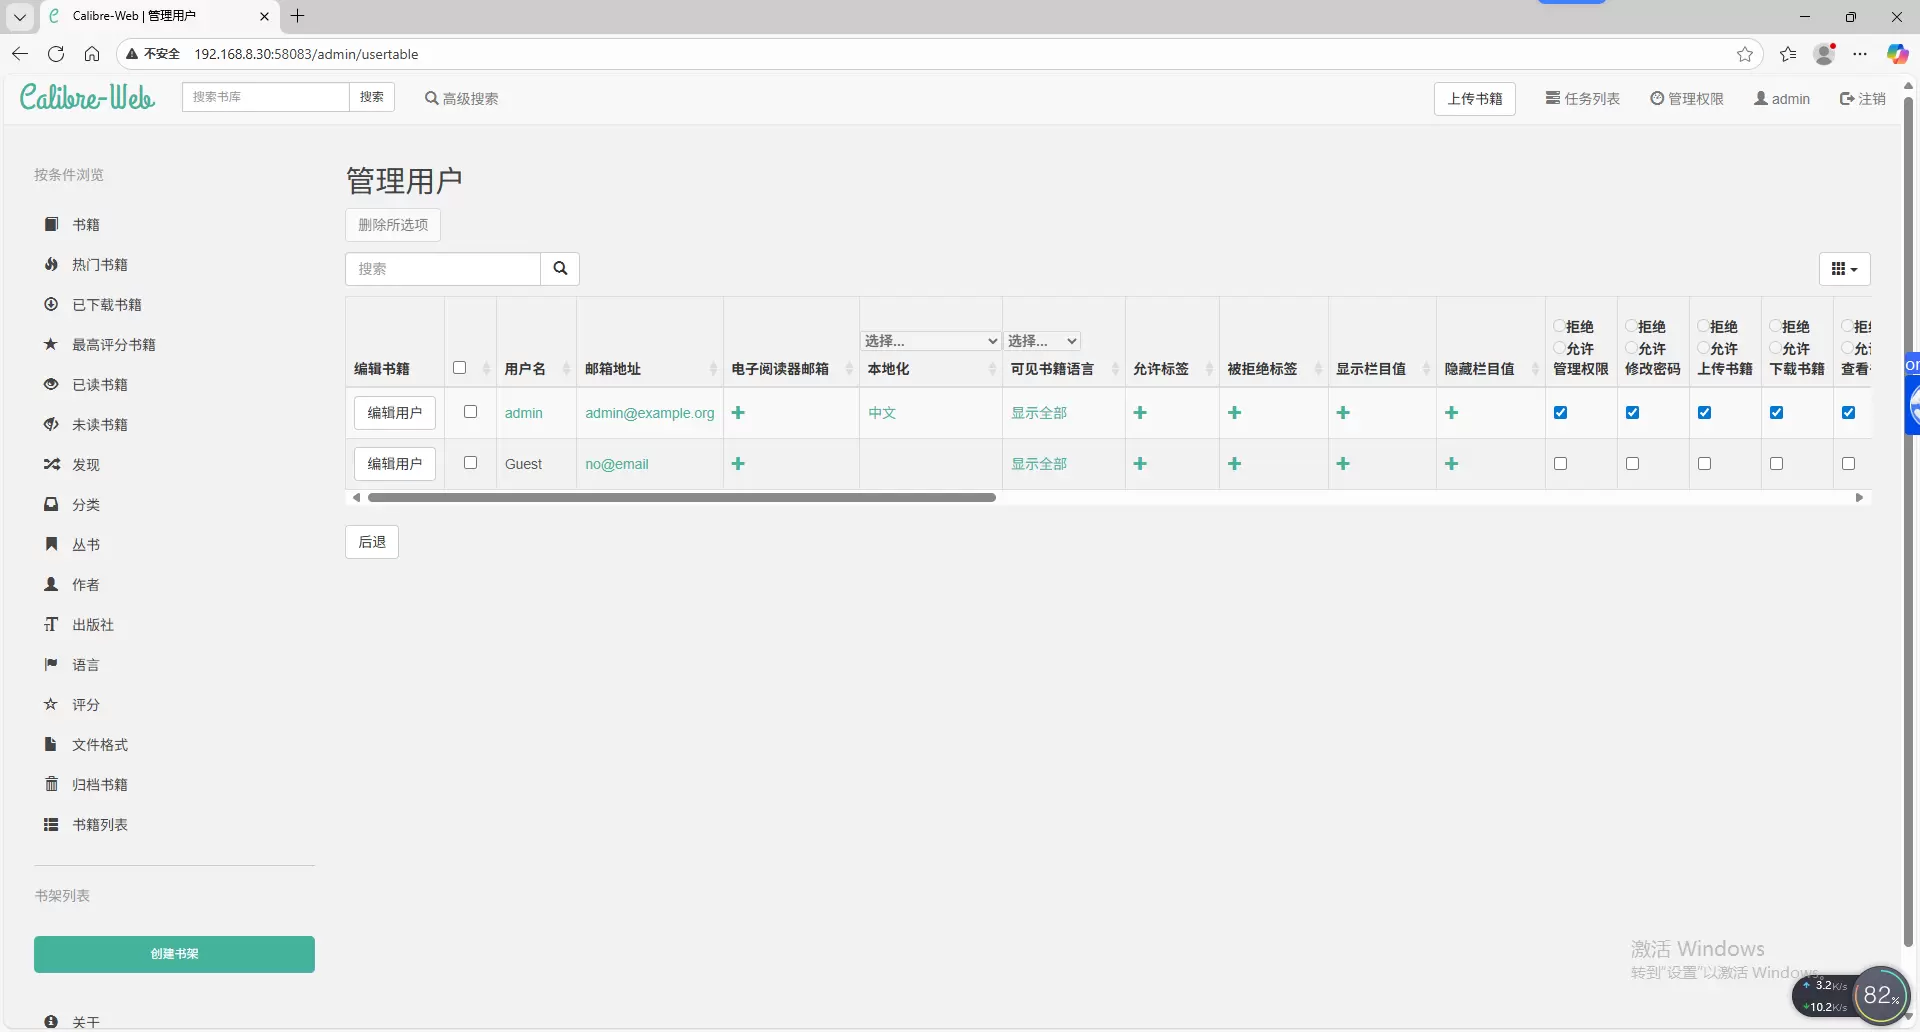Open the Hot Books sidebar item
The height and width of the screenshot is (1032, 1920).
(99, 265)
